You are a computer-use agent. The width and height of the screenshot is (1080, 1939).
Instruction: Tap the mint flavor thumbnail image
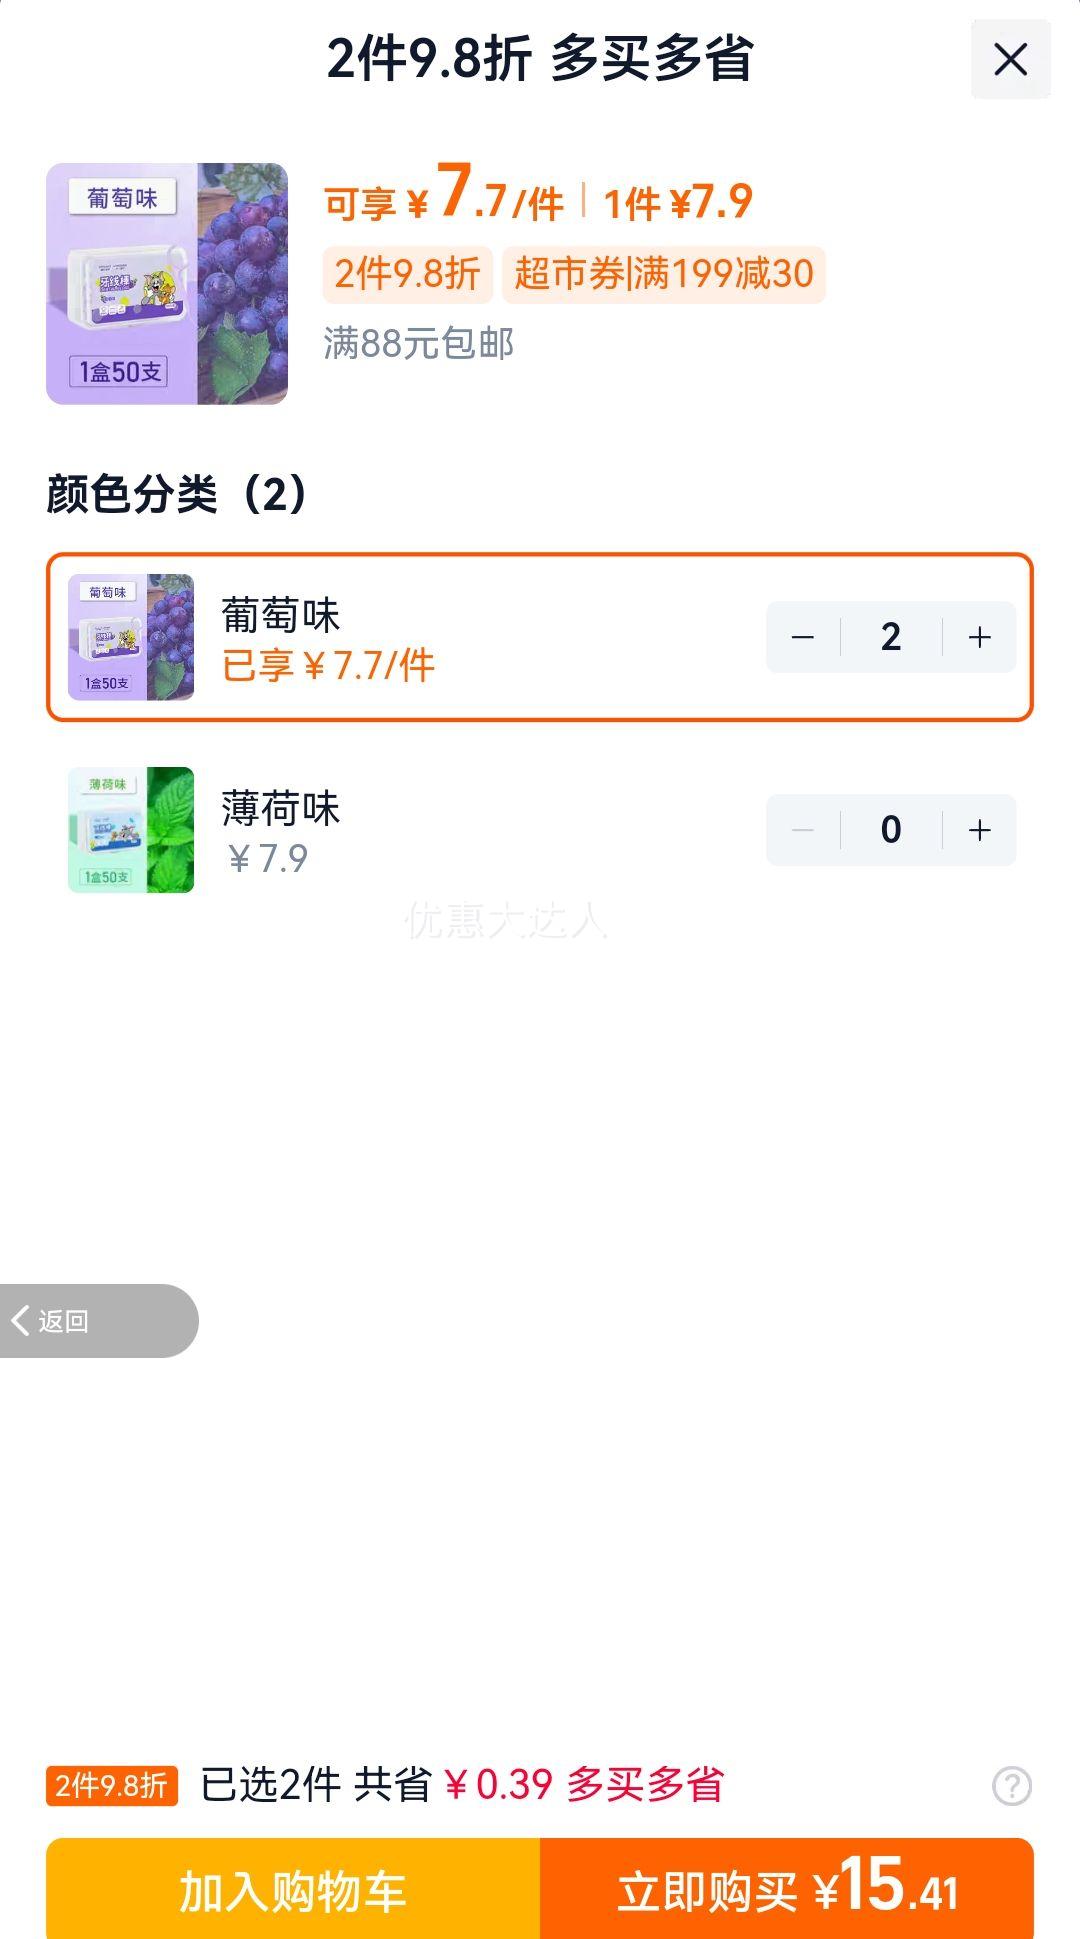tap(131, 830)
